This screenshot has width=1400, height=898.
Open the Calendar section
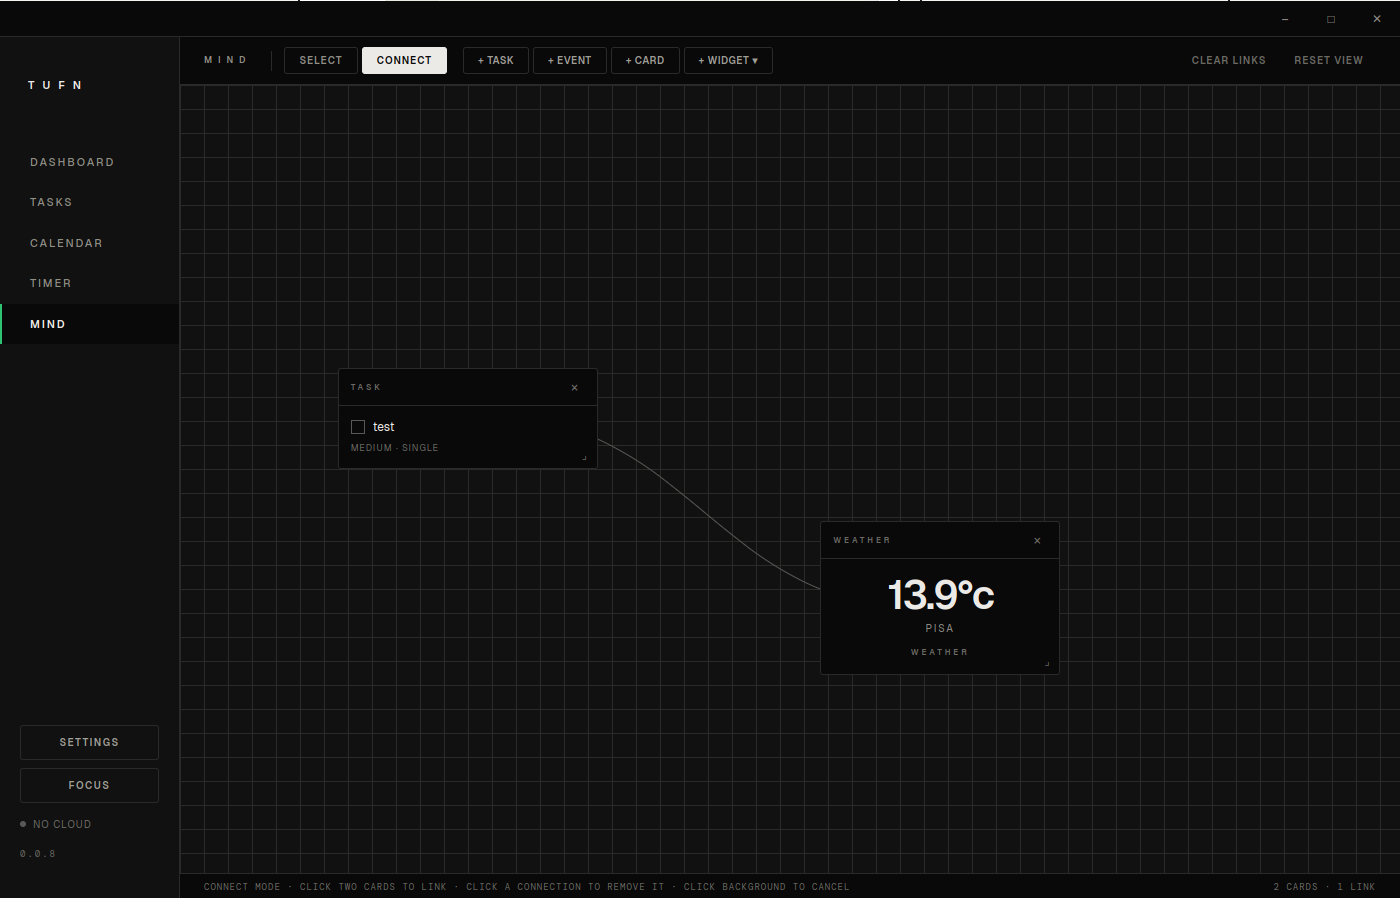pyautogui.click(x=66, y=243)
